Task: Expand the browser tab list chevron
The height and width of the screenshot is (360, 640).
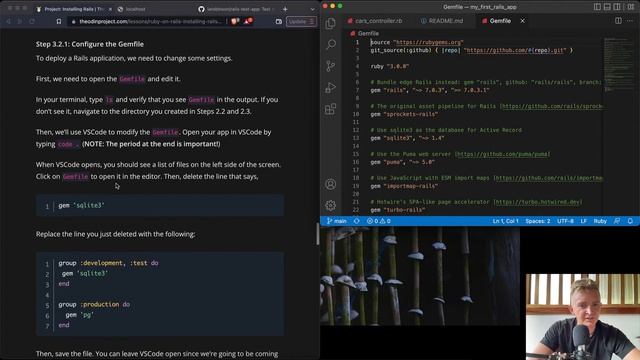Action: pyautogui.click(x=312, y=9)
